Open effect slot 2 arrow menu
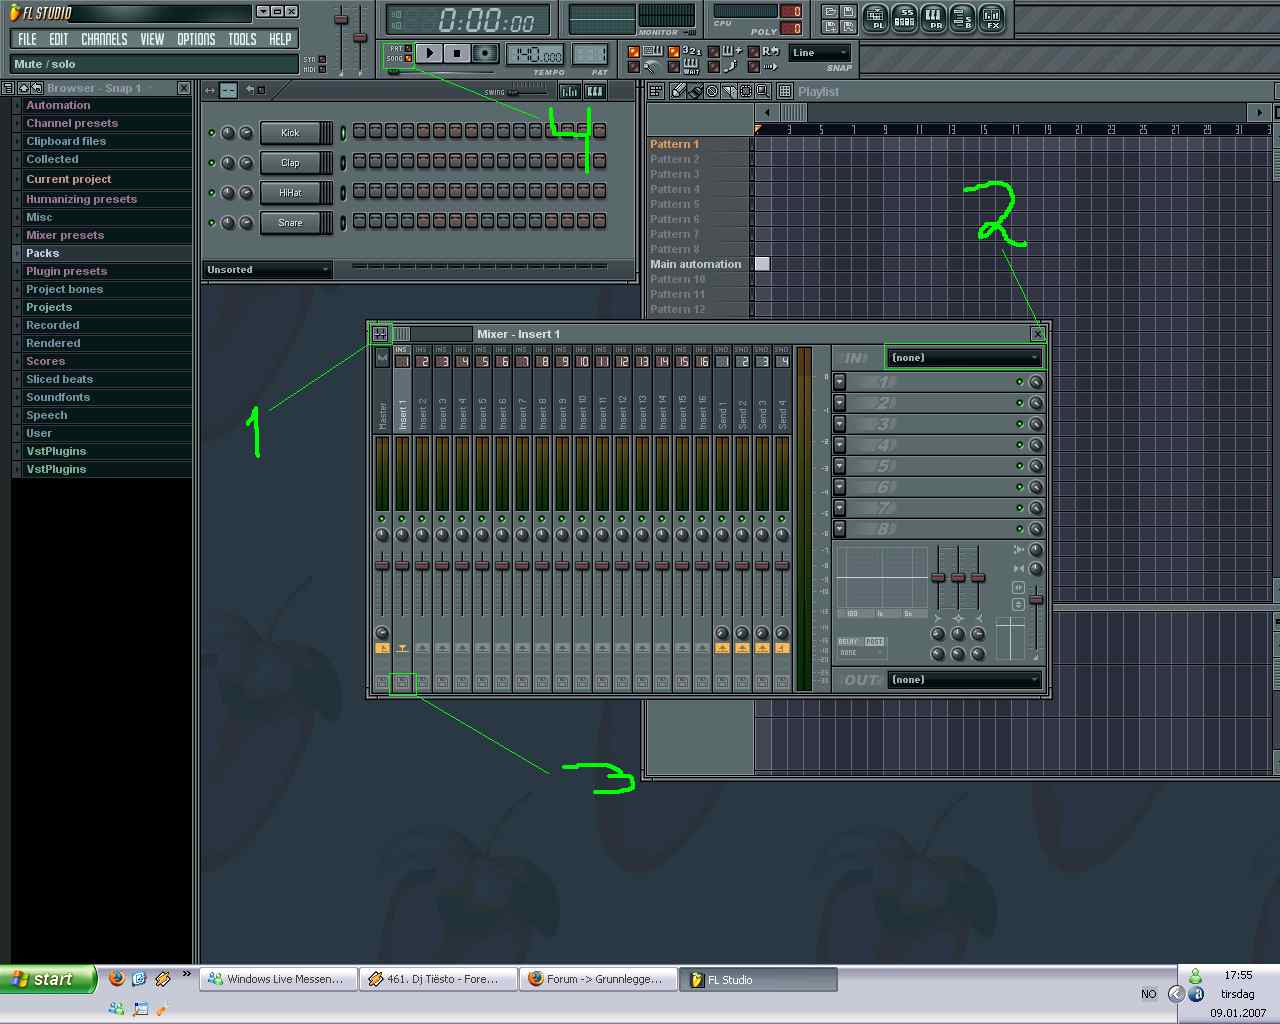 pyautogui.click(x=839, y=403)
